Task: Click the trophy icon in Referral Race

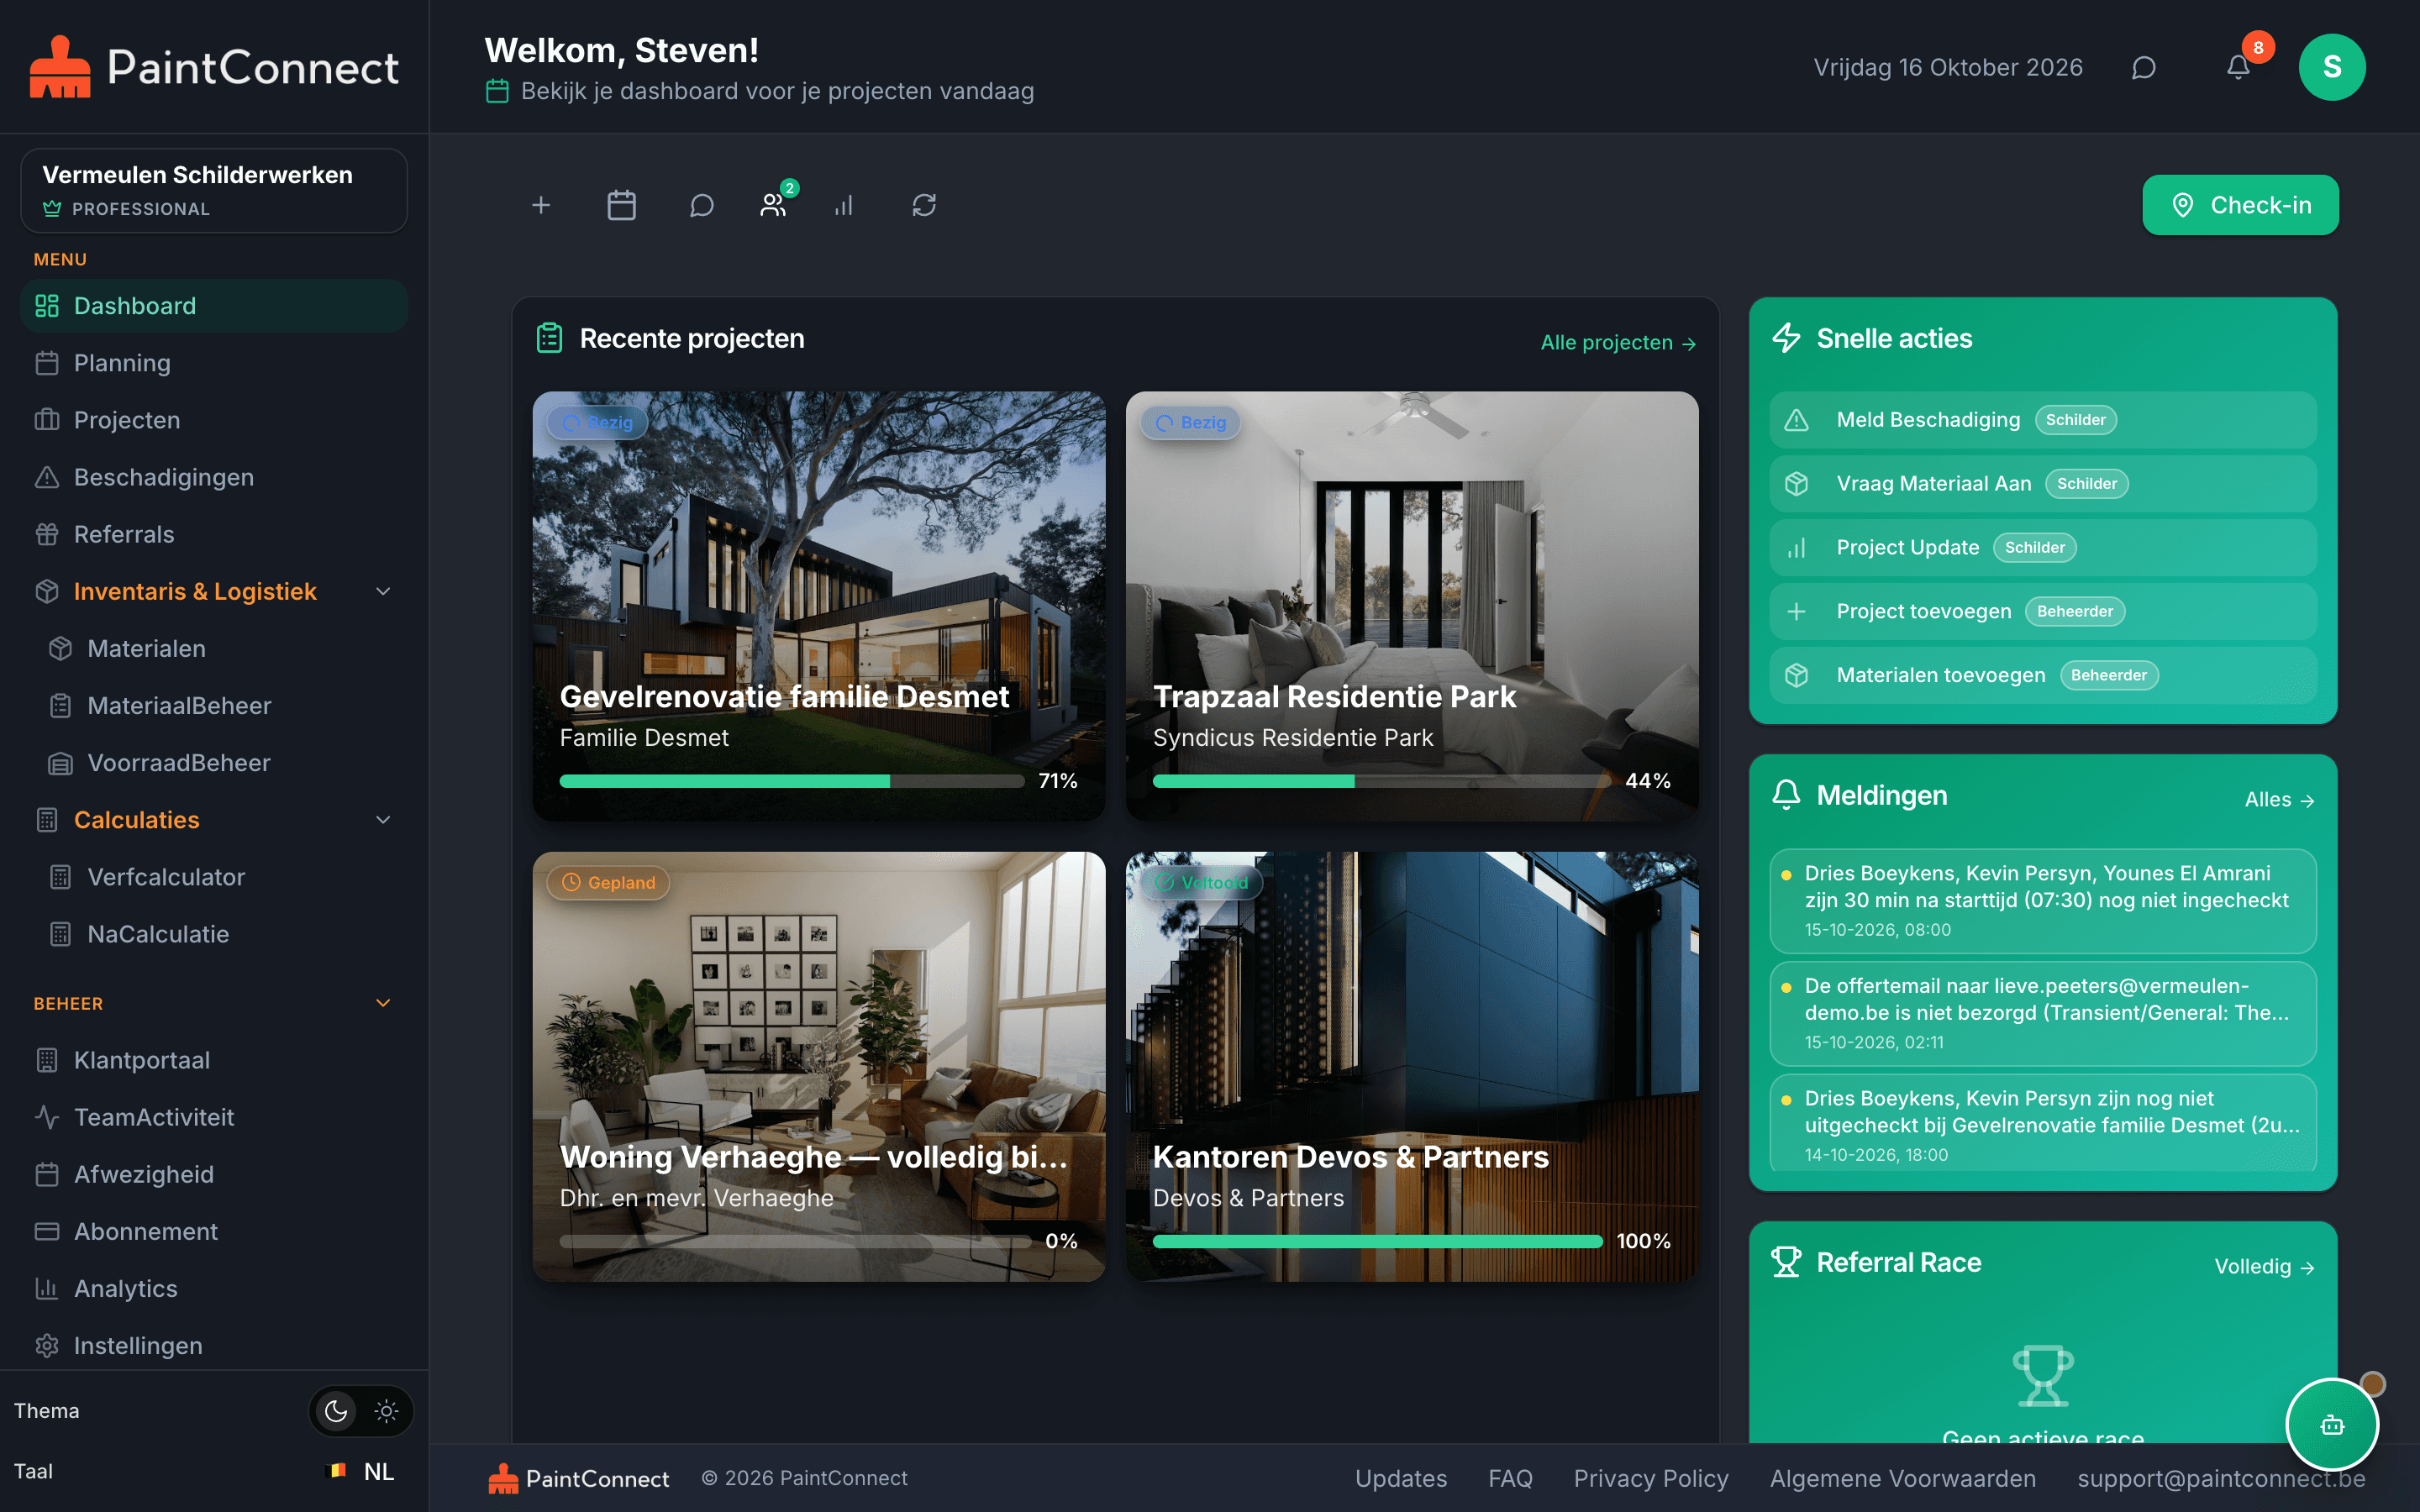Action: pos(1786,1262)
